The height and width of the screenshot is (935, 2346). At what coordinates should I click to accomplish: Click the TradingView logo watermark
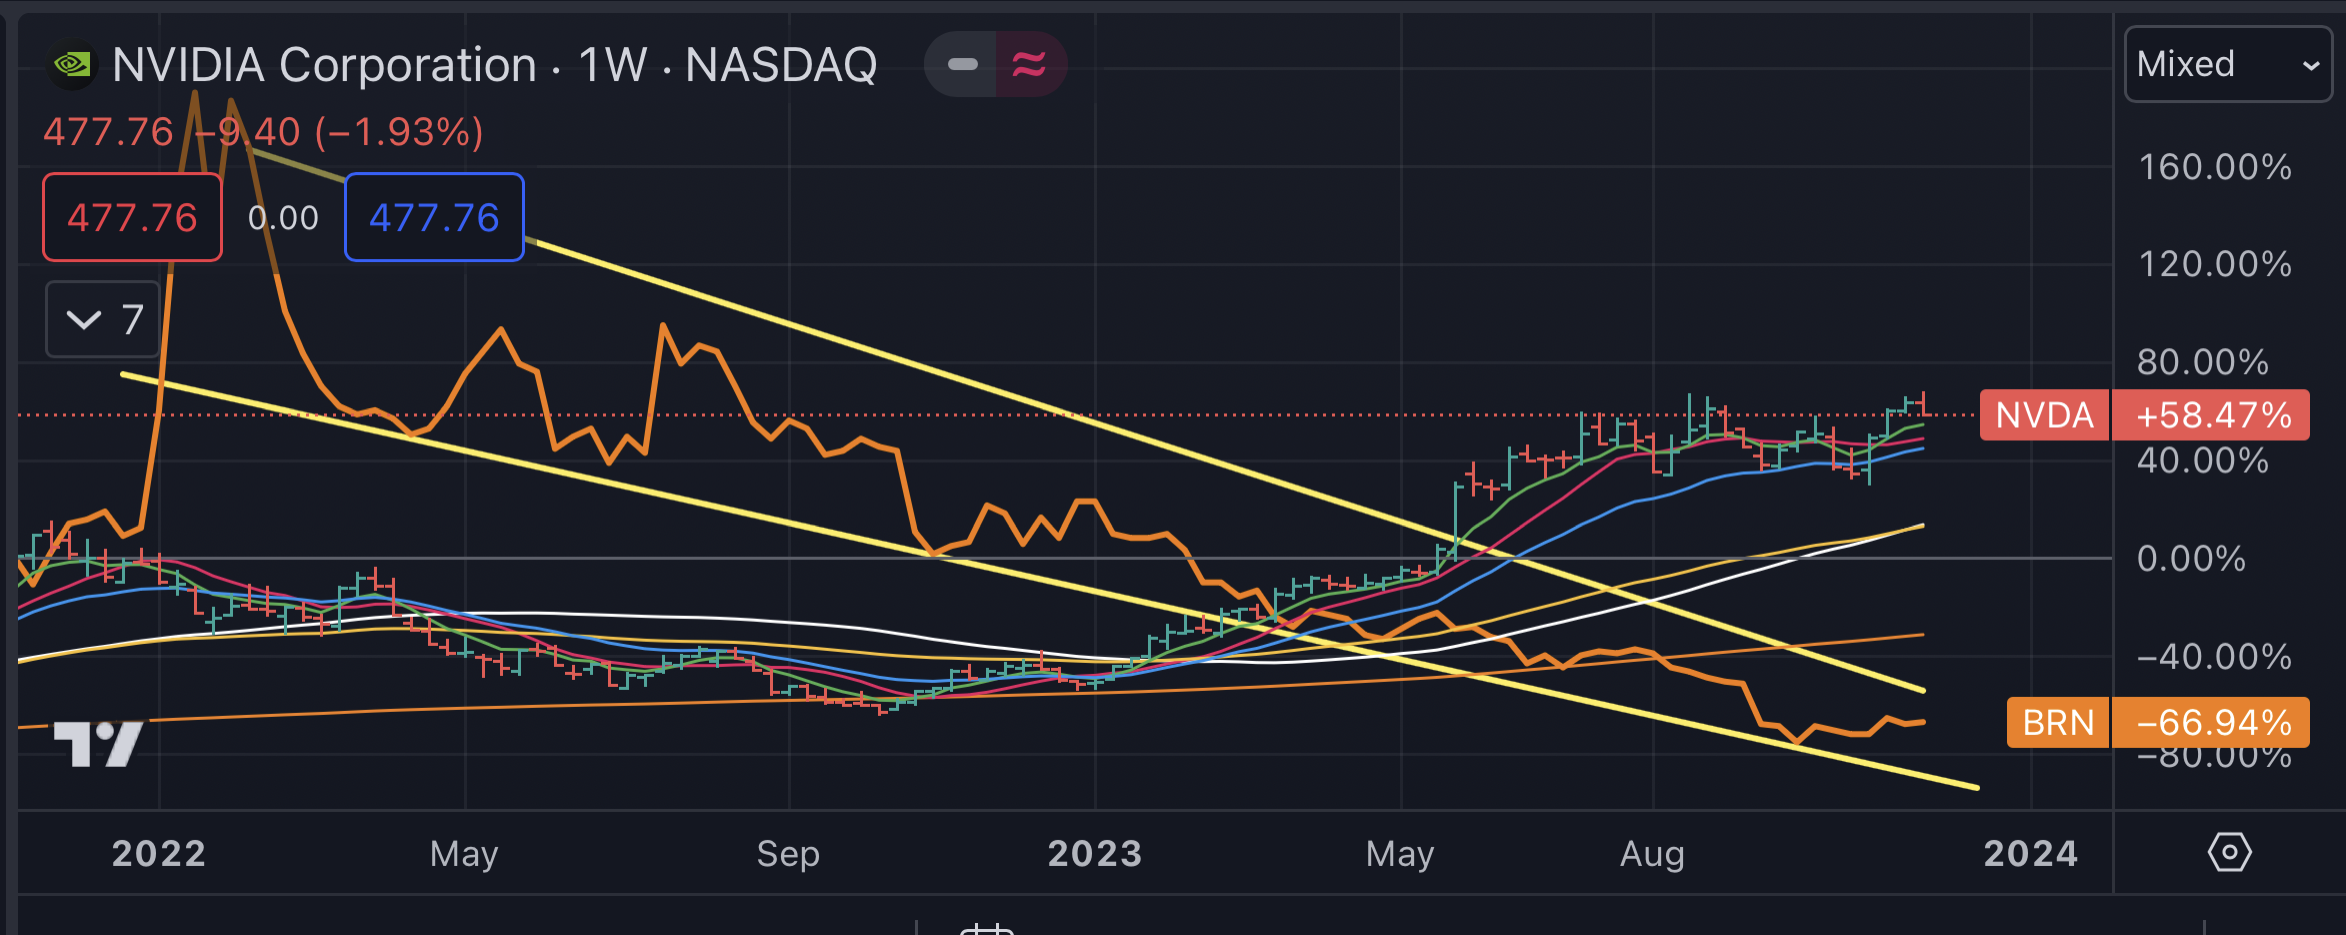coord(97,744)
